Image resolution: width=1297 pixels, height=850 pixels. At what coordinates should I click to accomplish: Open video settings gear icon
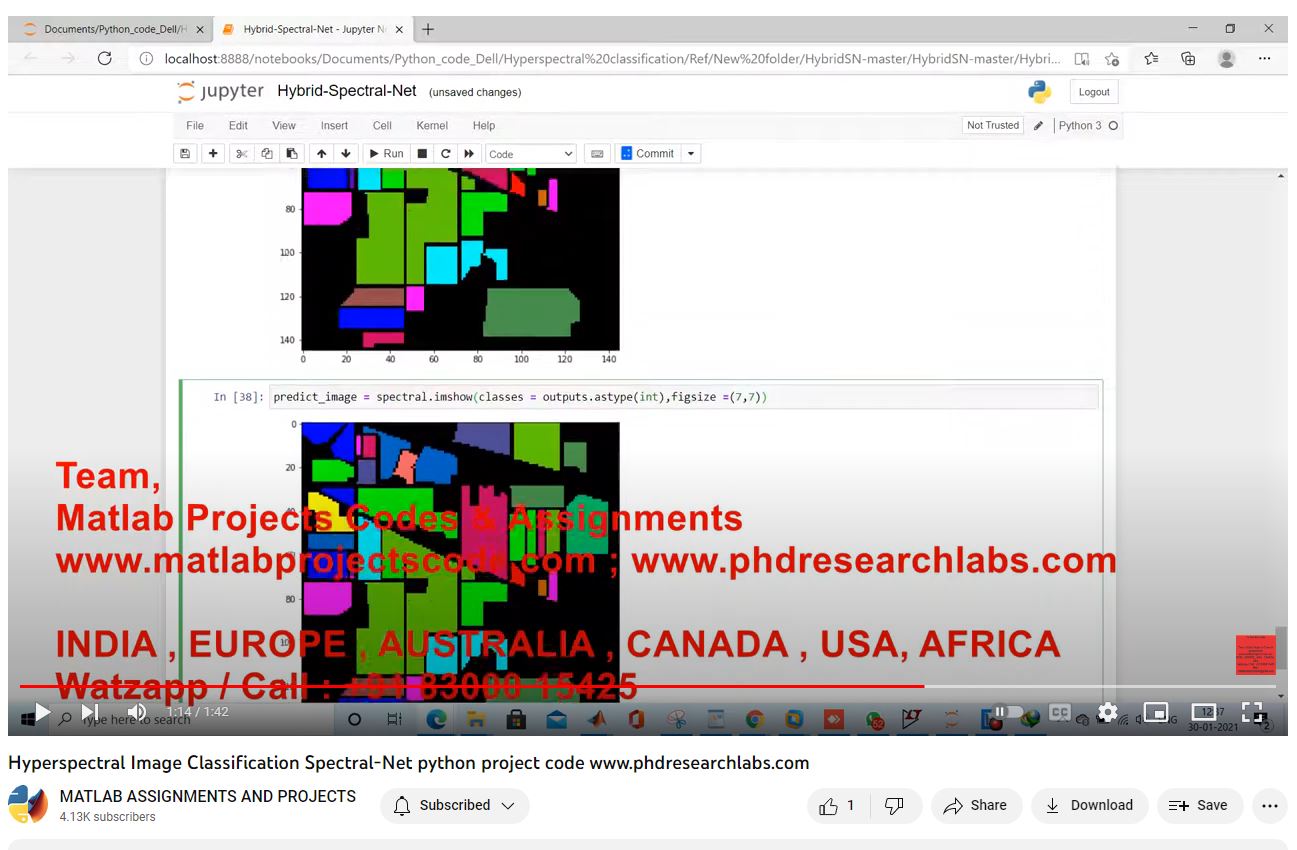1107,712
